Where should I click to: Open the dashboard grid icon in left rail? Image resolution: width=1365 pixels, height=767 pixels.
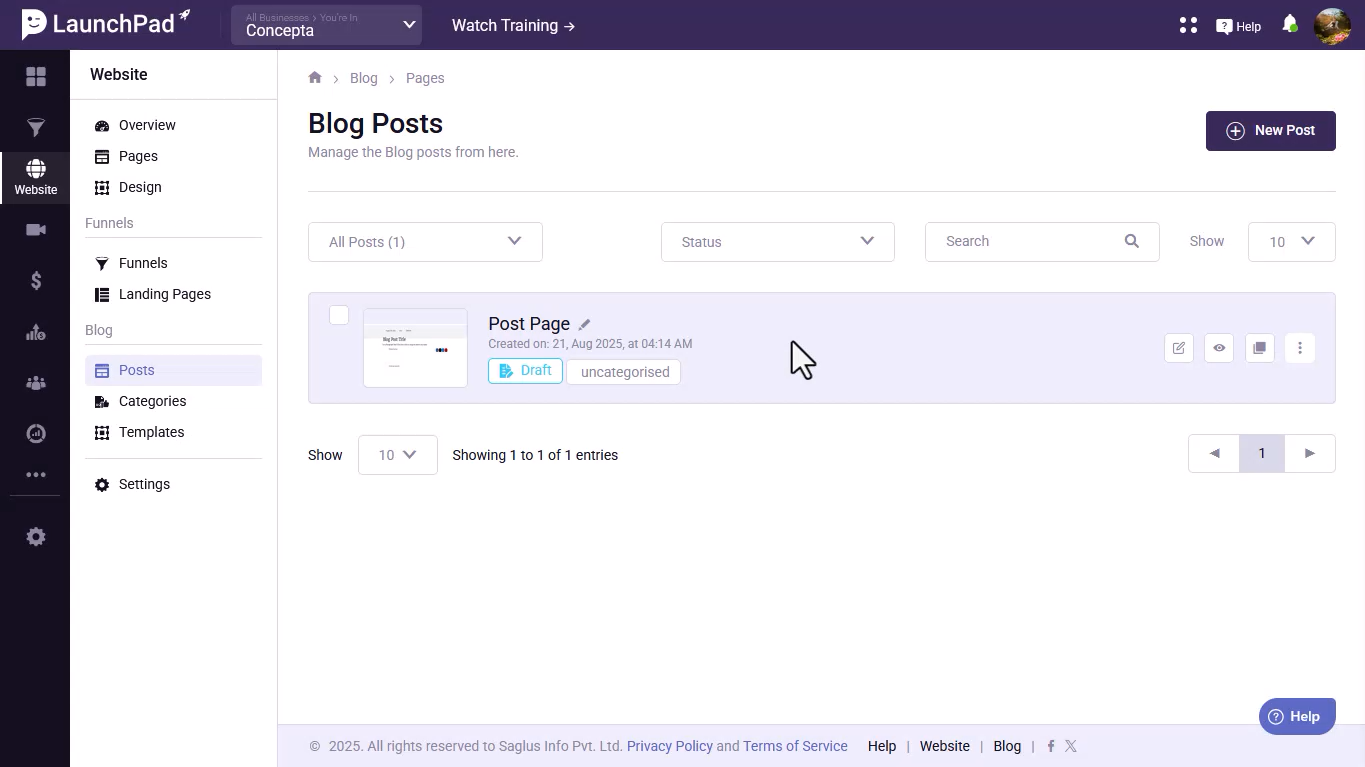tap(36, 76)
